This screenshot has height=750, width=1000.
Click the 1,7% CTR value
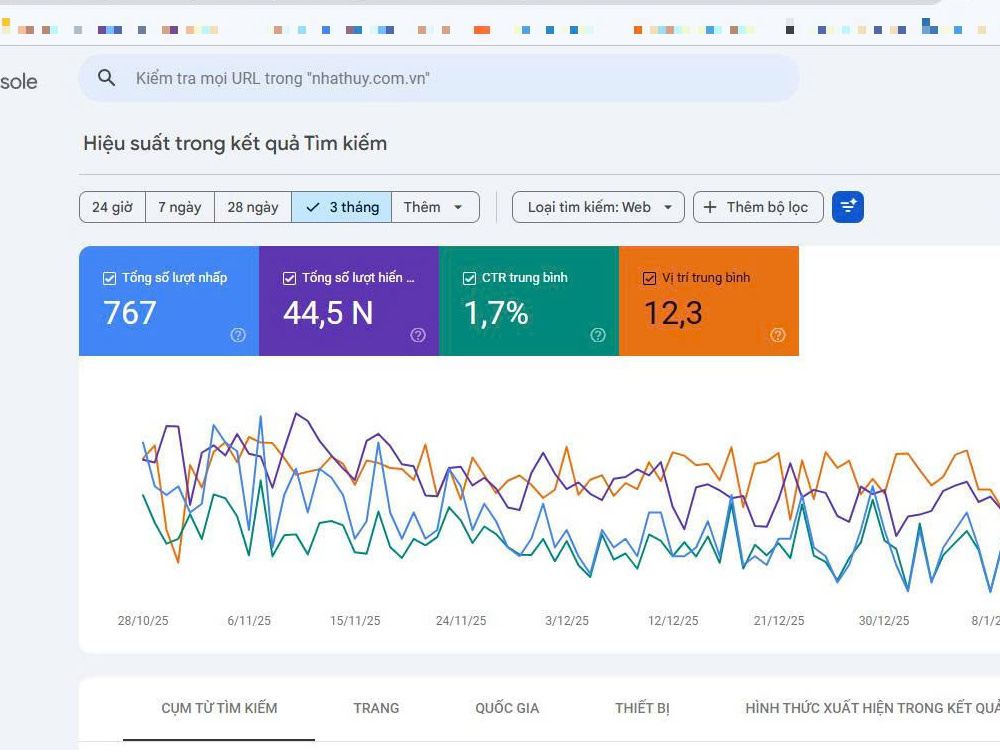(x=496, y=313)
